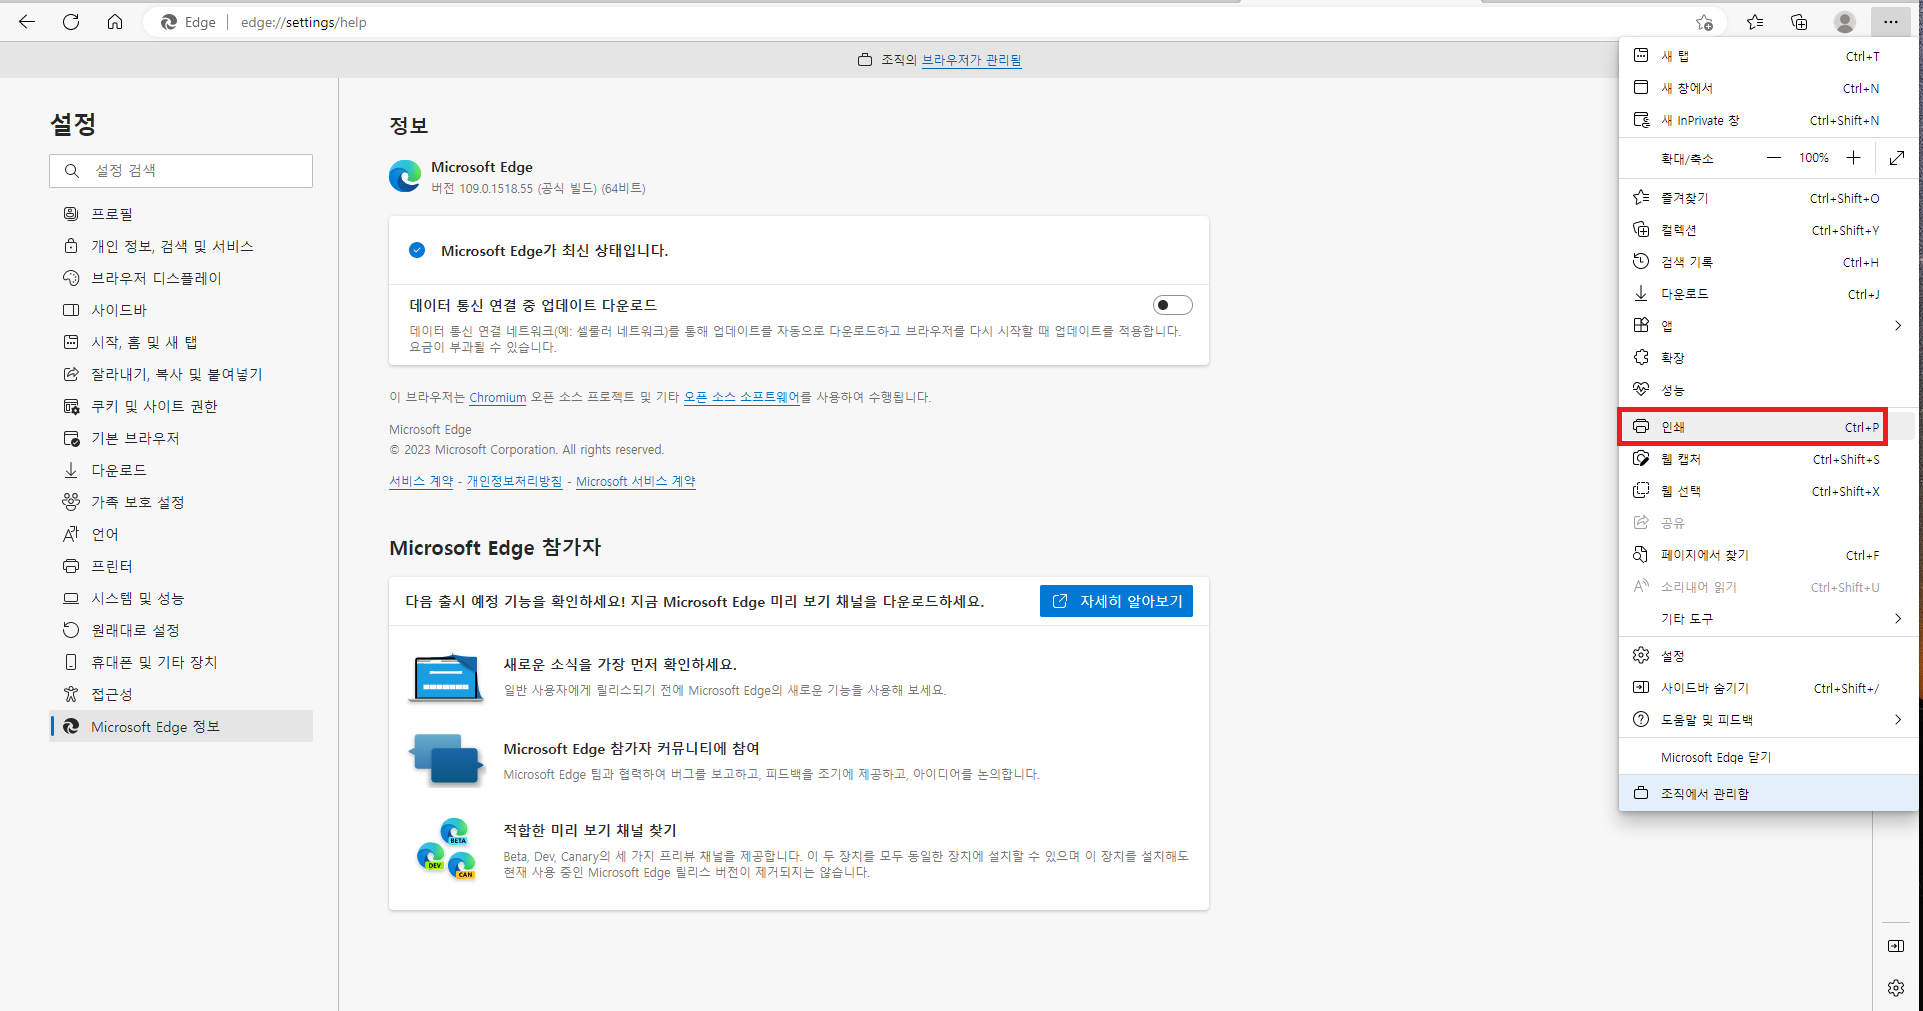Open 새 InPrivate 창 menu item

[1767, 120]
